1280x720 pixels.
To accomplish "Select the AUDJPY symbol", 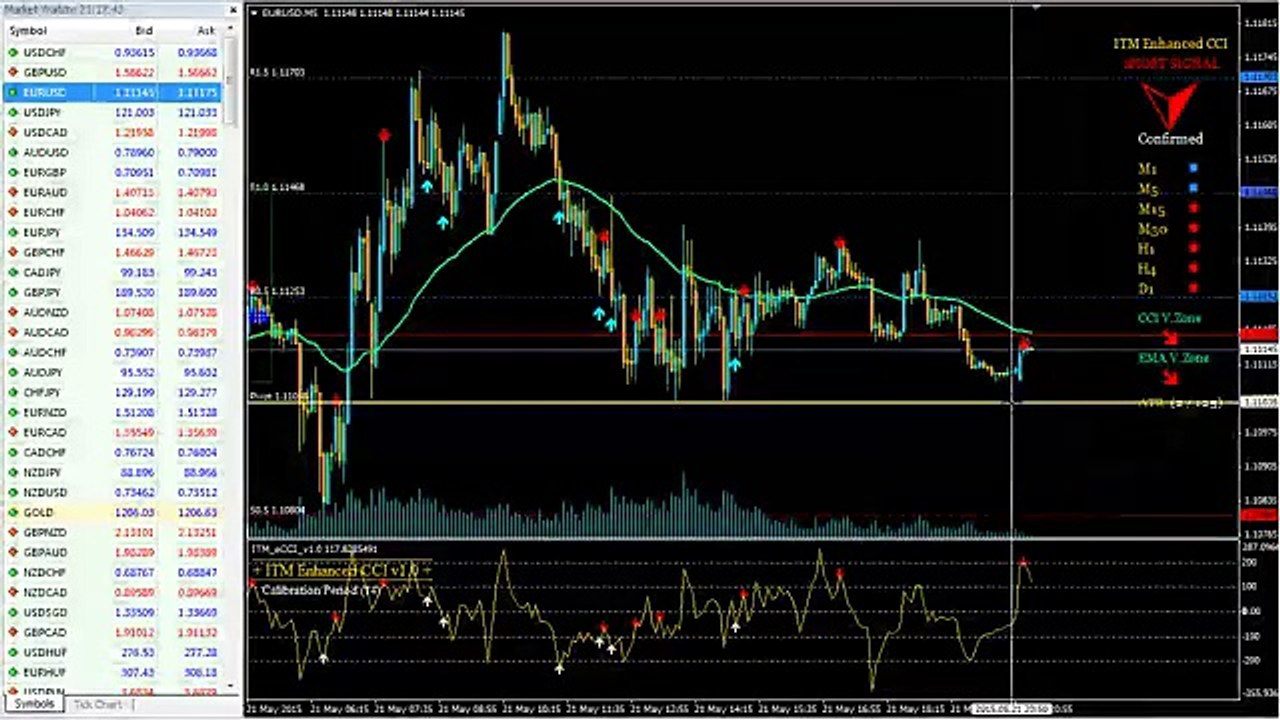I will (x=44, y=373).
